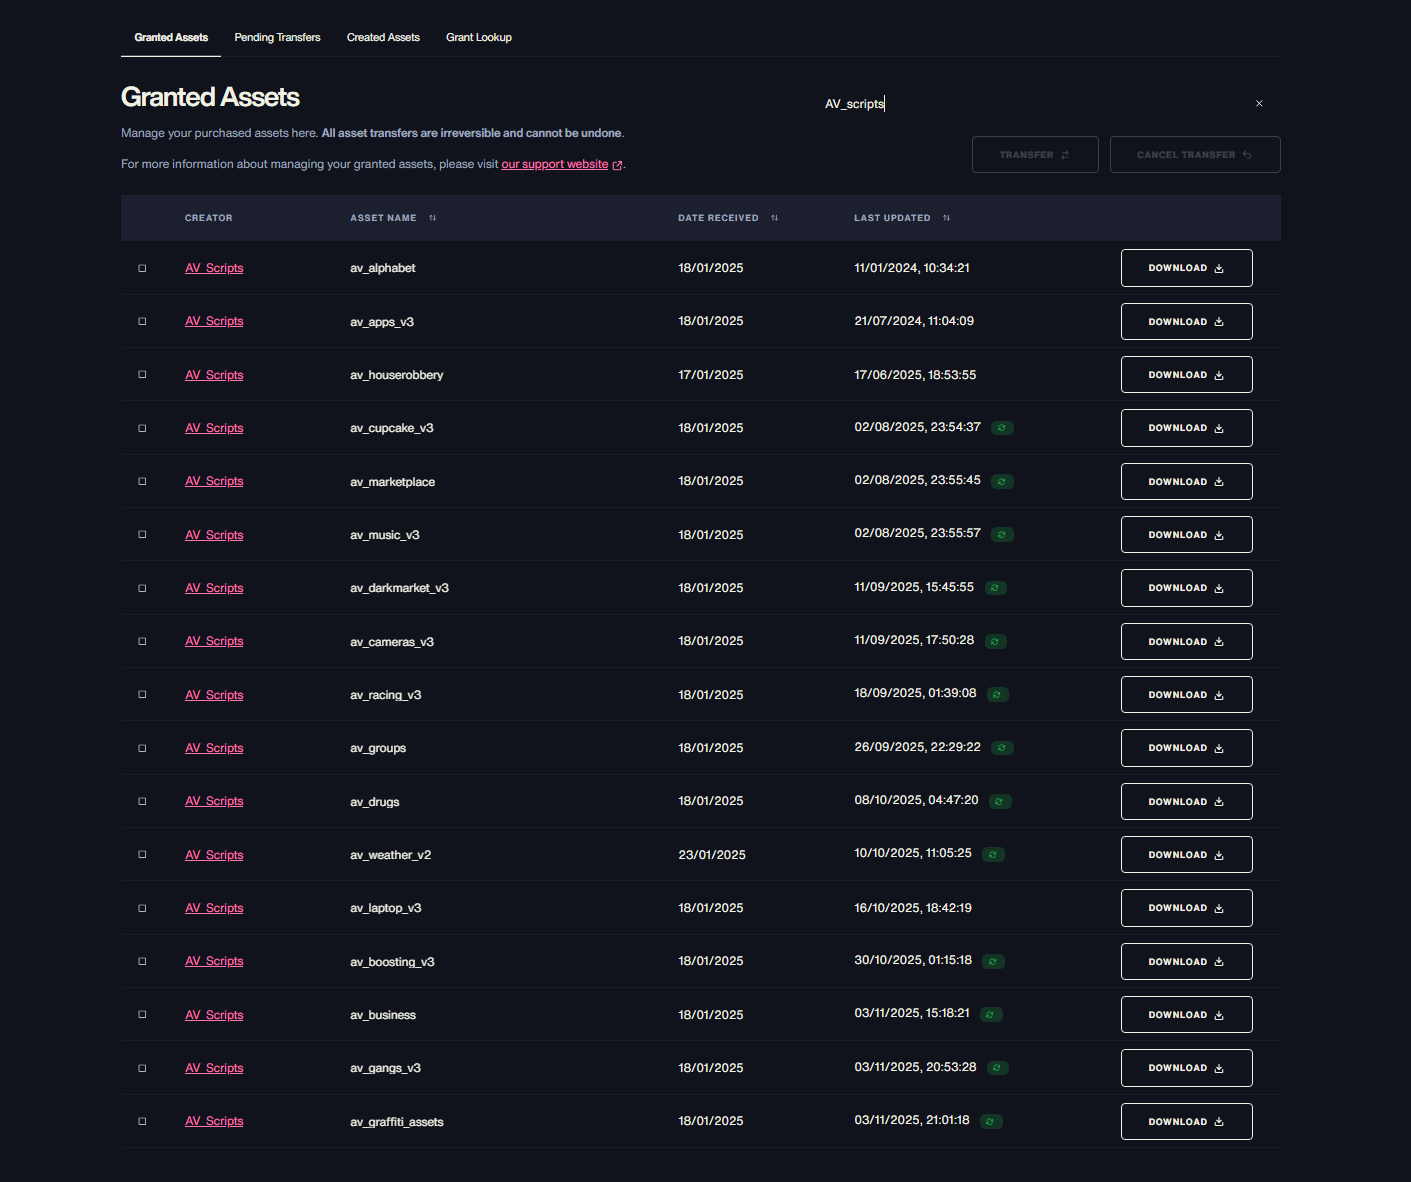Click the green update icon for av_graffiti_assets

(x=991, y=1122)
